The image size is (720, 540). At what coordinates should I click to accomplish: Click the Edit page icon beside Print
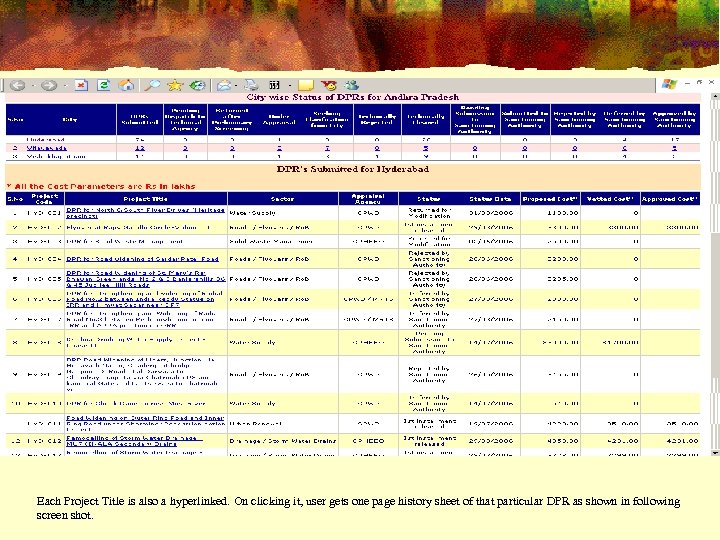pos(275,85)
